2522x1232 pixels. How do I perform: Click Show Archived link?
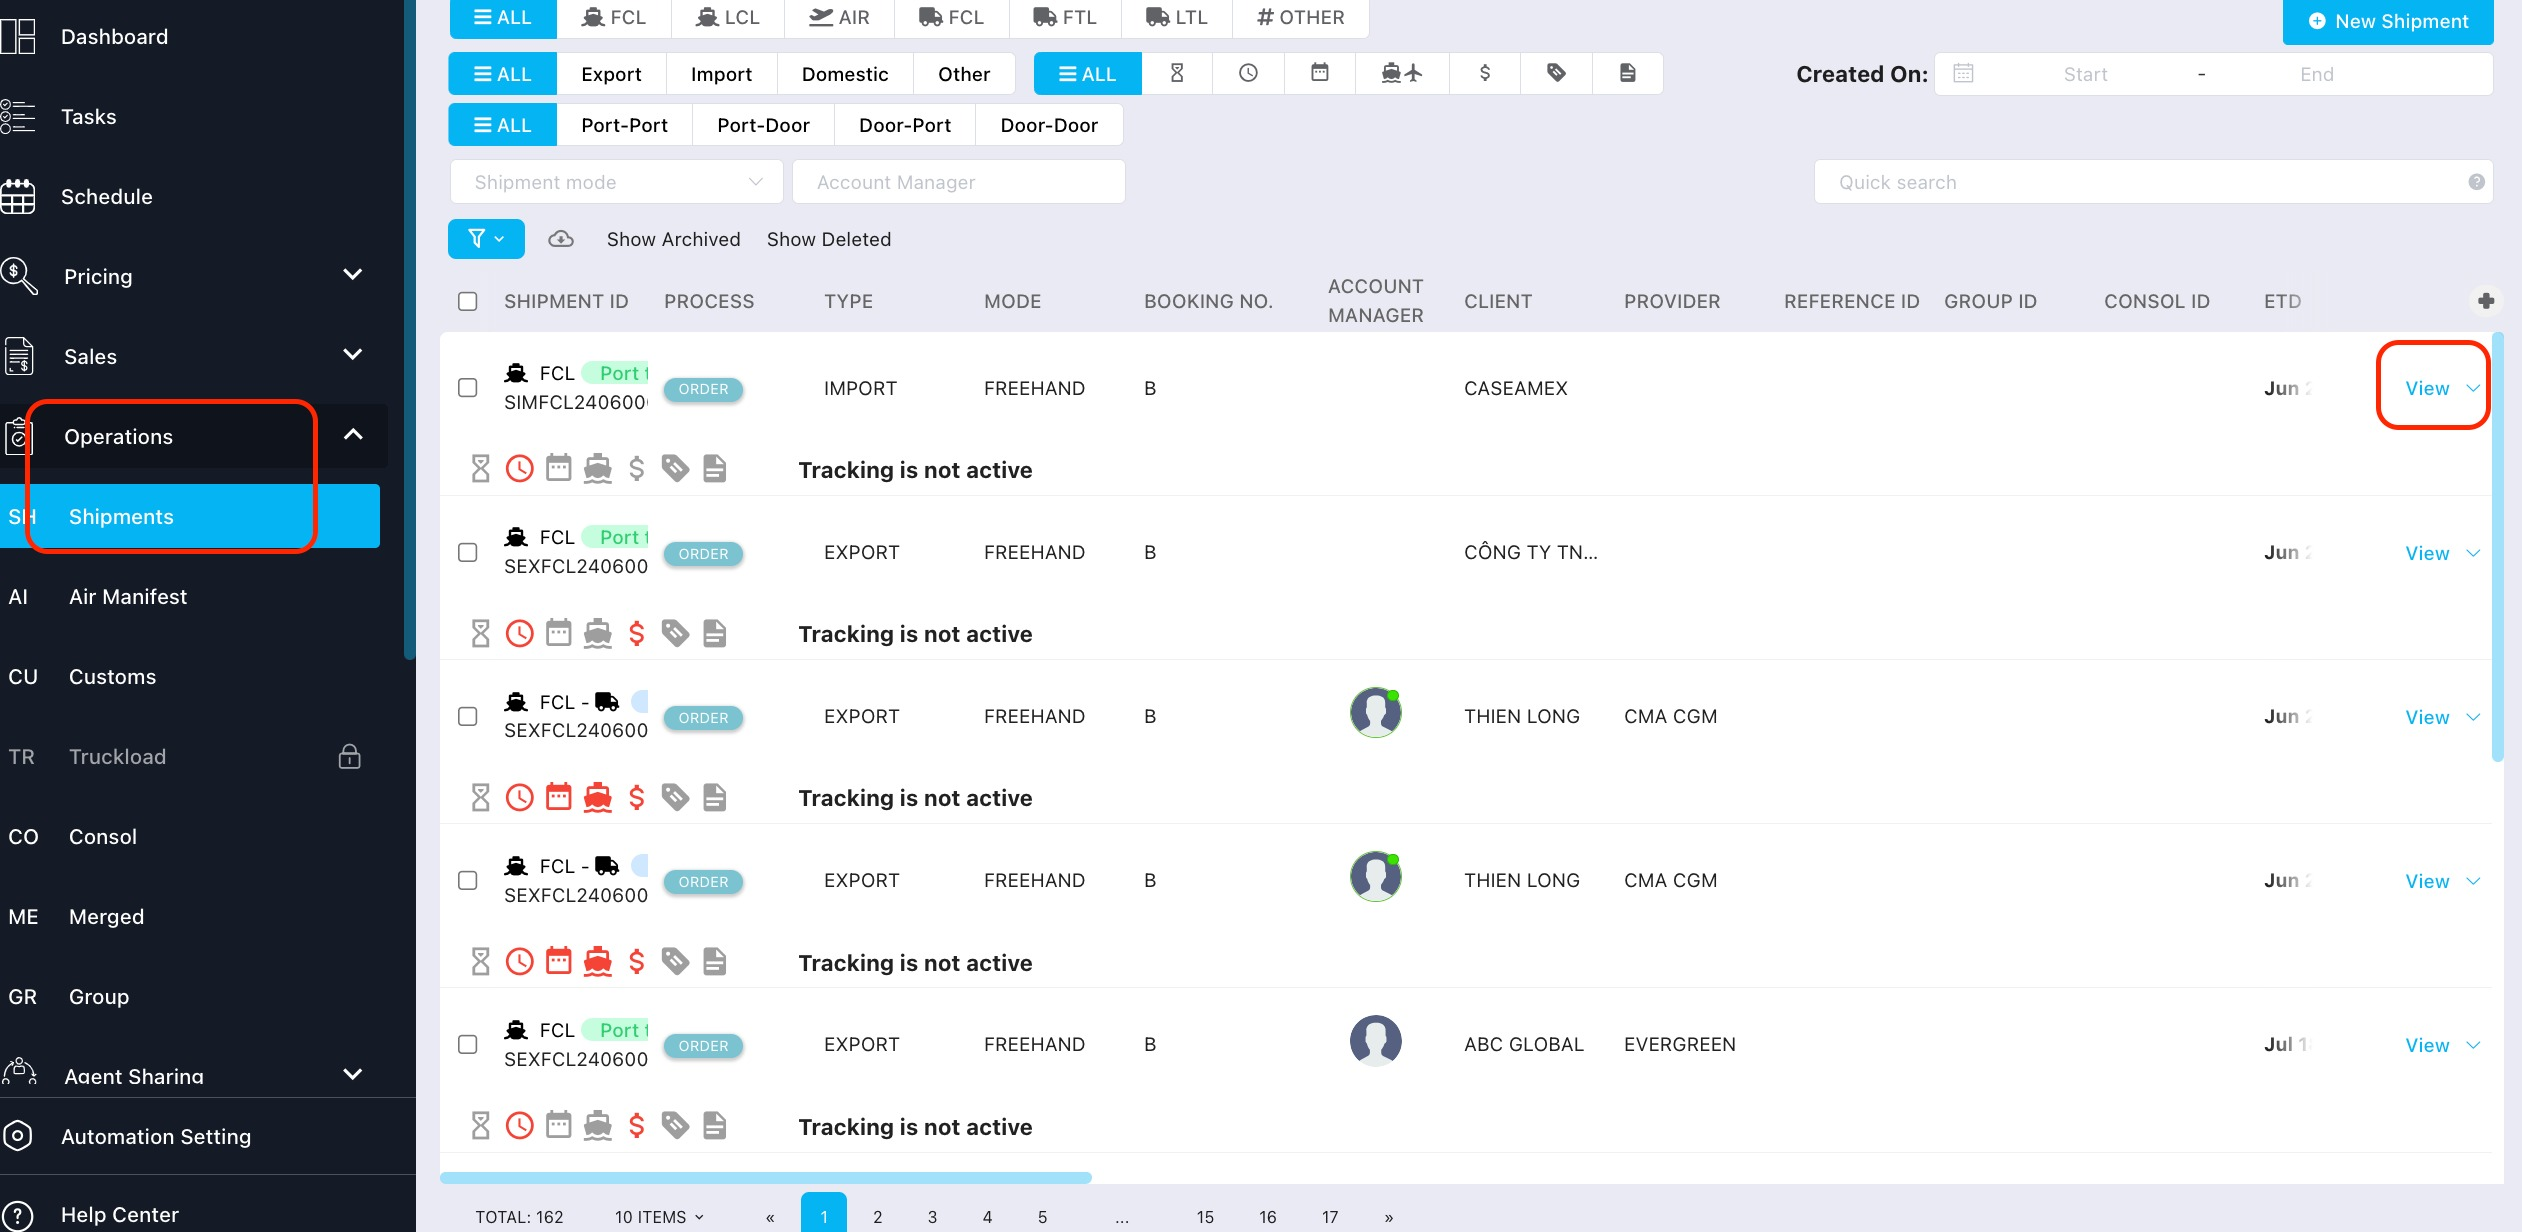pos(673,239)
